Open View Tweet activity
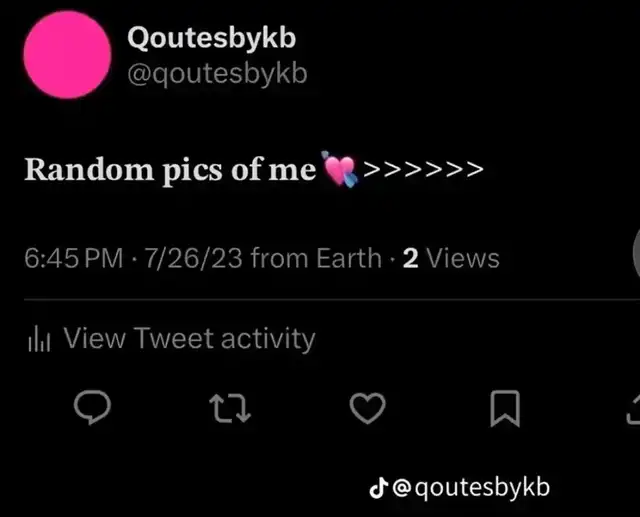Image resolution: width=640 pixels, height=517 pixels. 189,338
